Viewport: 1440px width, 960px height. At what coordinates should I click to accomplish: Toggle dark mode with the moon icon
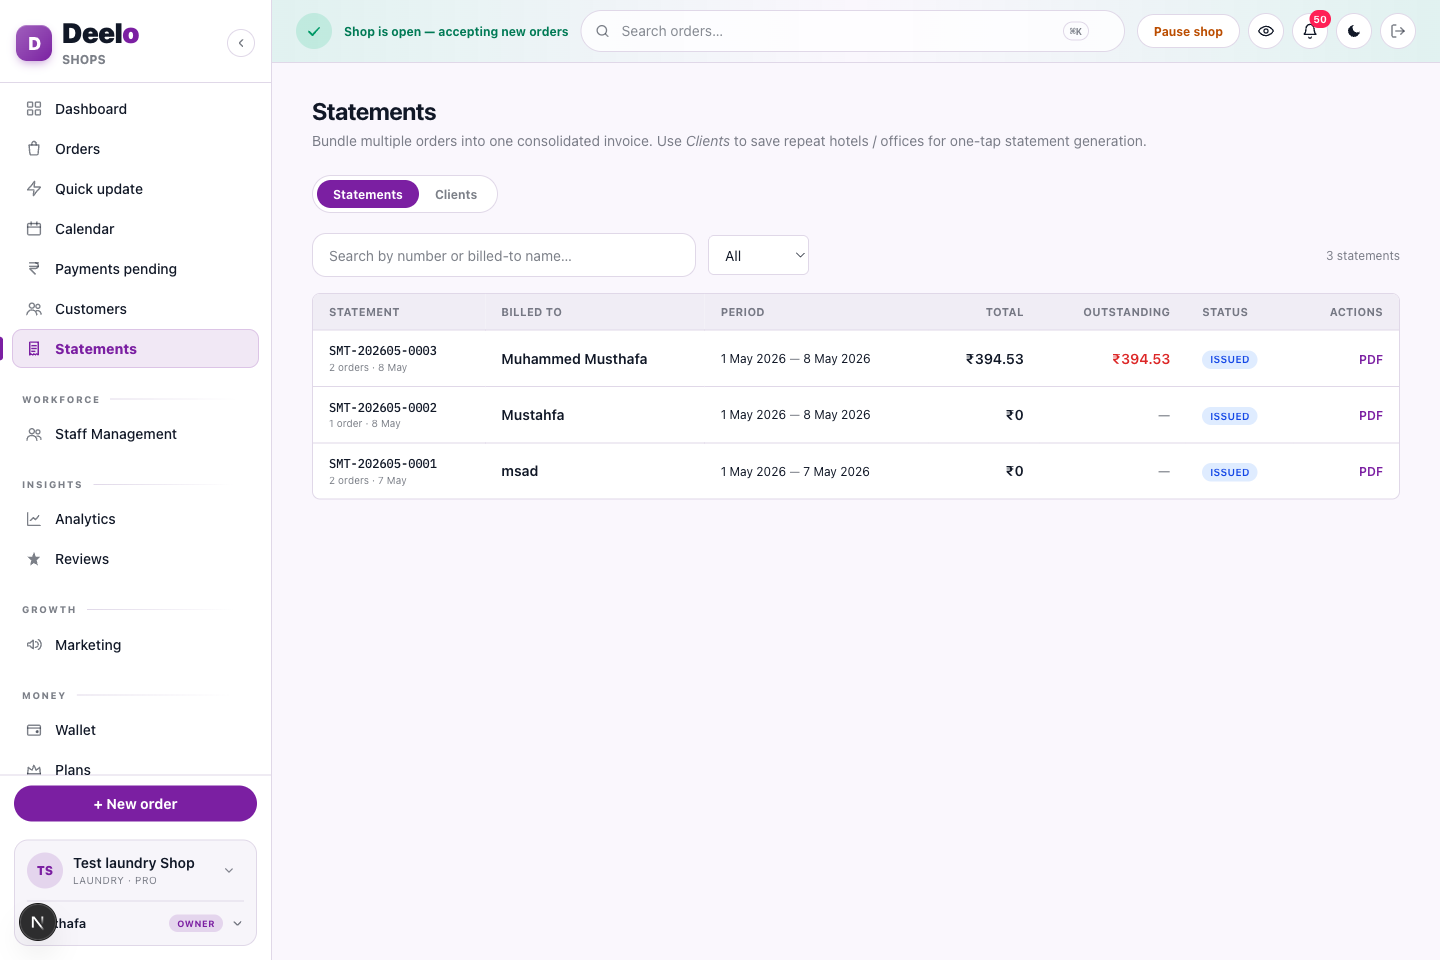click(1354, 31)
